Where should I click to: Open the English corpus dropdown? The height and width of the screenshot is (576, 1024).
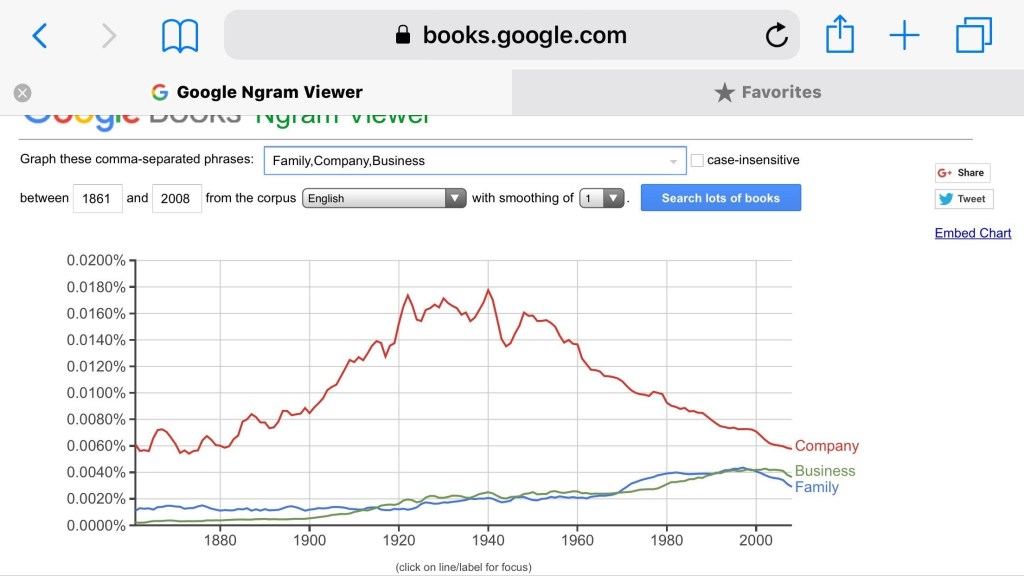[384, 198]
